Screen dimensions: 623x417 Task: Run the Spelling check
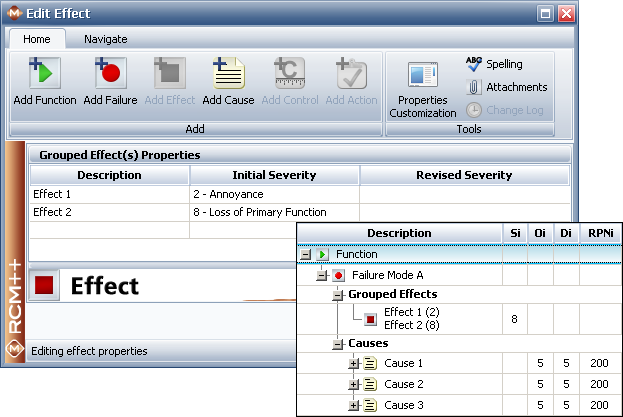(x=495, y=64)
